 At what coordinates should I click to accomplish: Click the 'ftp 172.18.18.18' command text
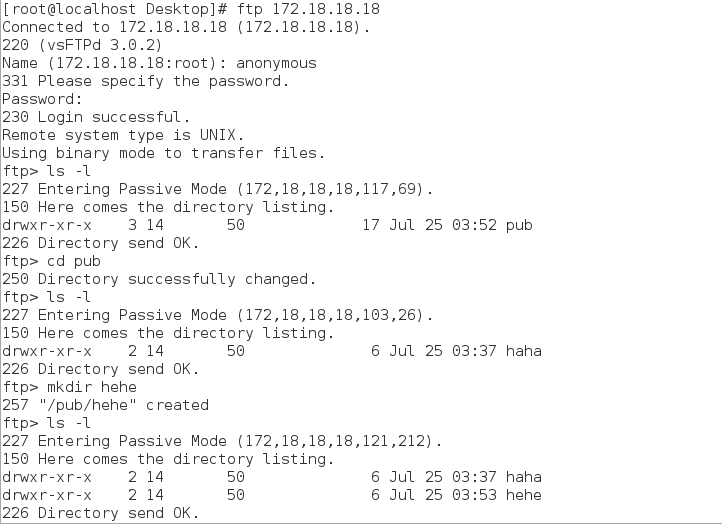(308, 9)
